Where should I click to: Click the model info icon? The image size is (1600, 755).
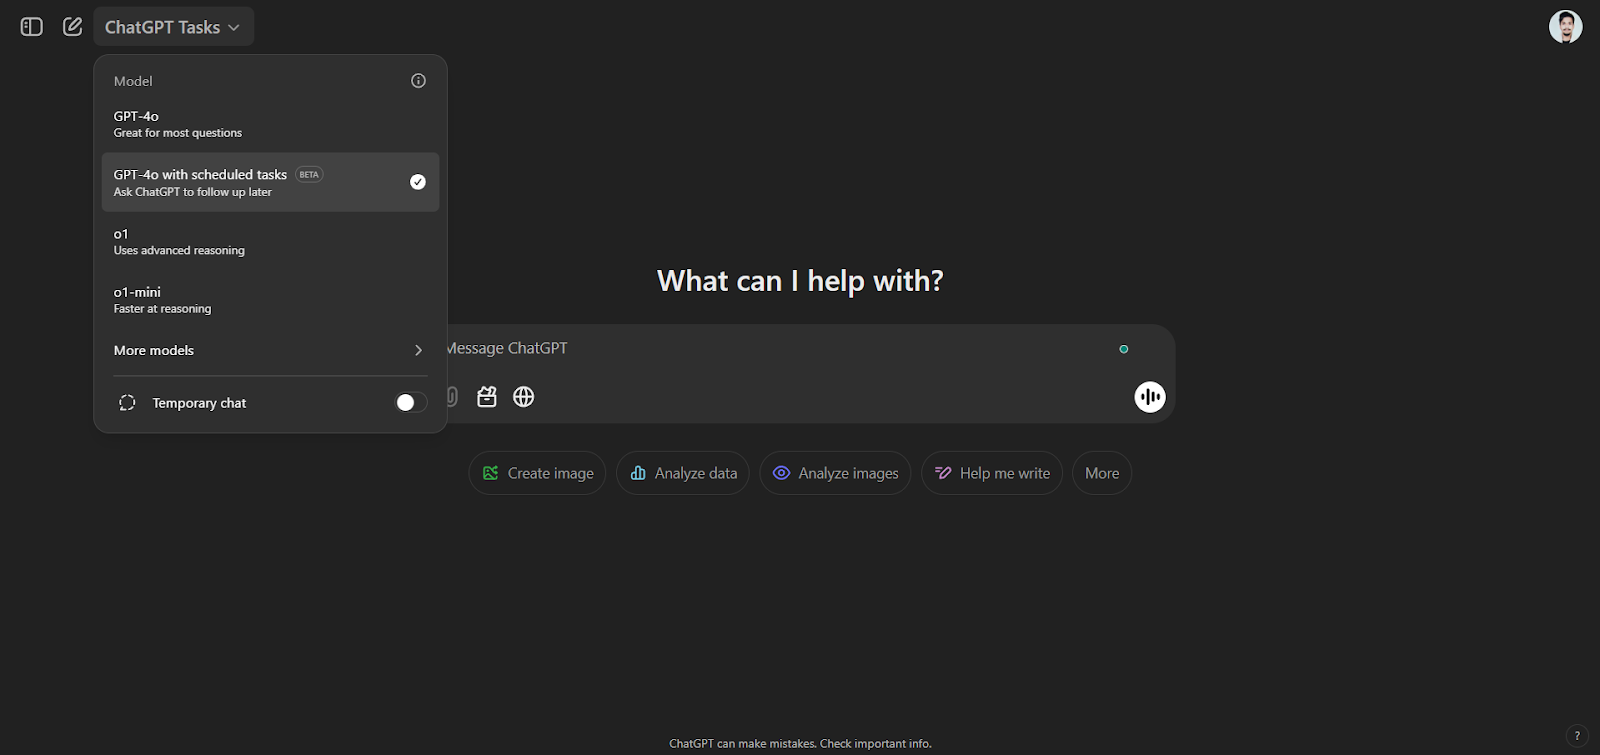point(418,81)
